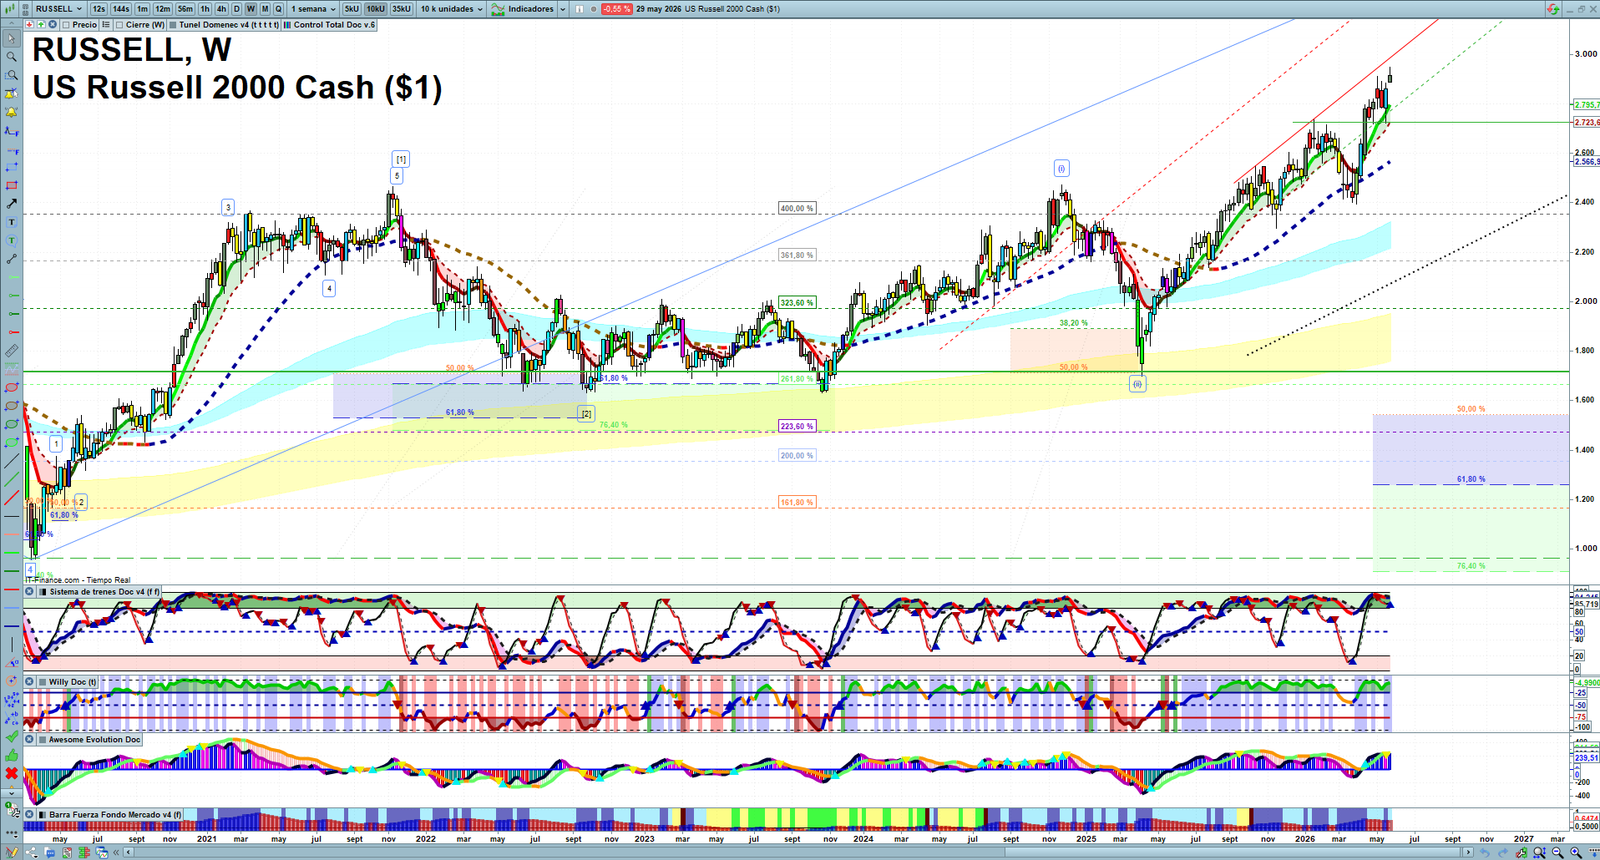
Task: Select the blue rectangle drawing tool
Action: [x=12, y=167]
